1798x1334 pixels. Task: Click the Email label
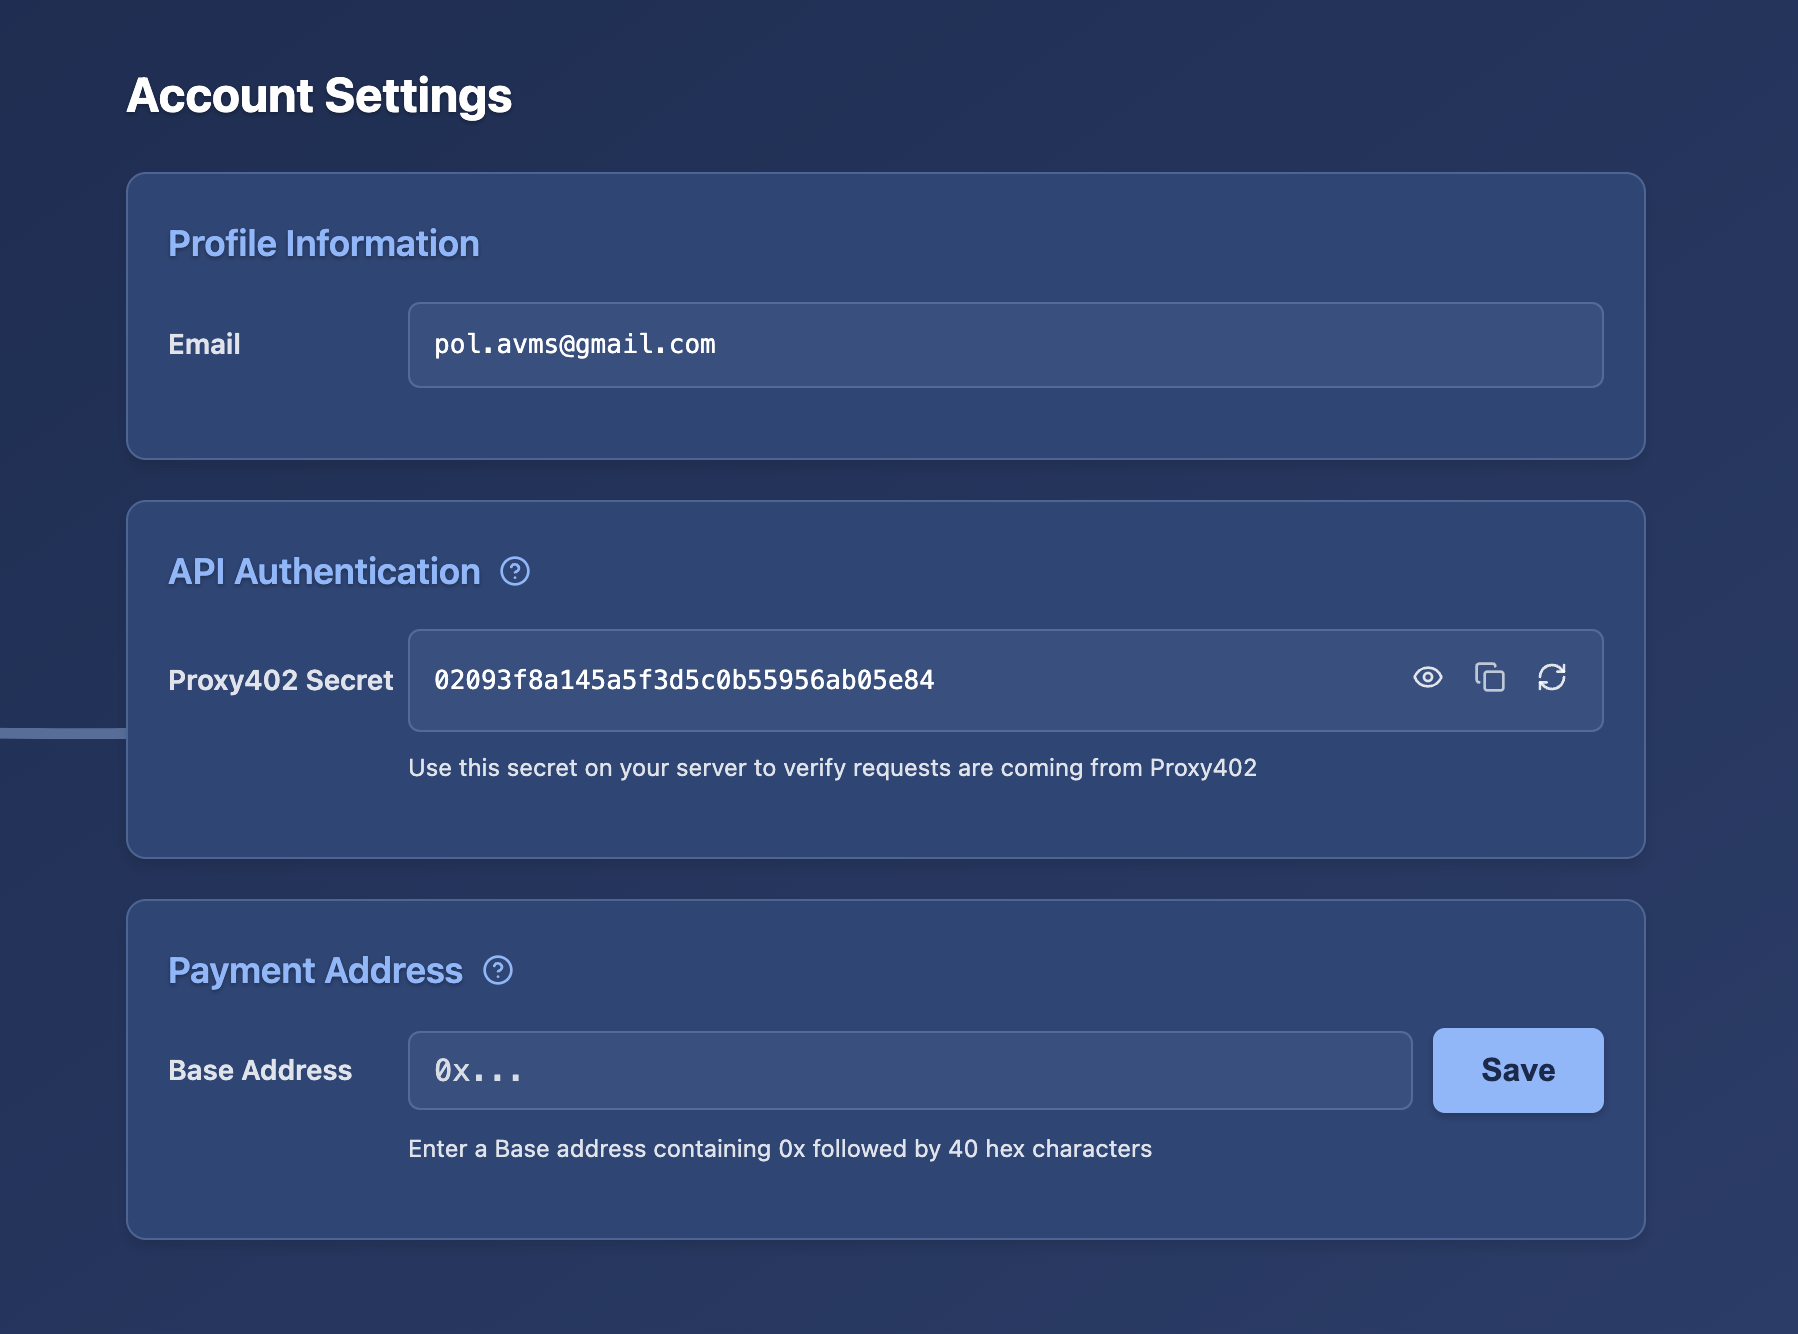[x=204, y=344]
